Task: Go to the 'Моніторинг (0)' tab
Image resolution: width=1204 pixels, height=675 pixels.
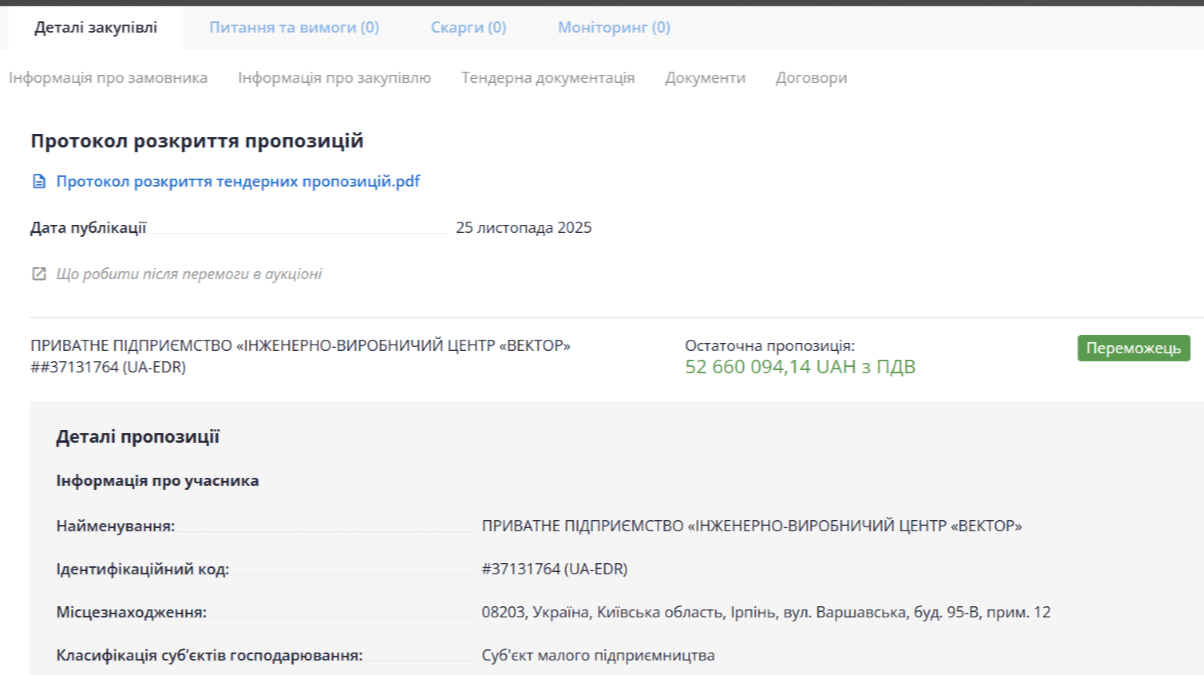Action: [614, 28]
